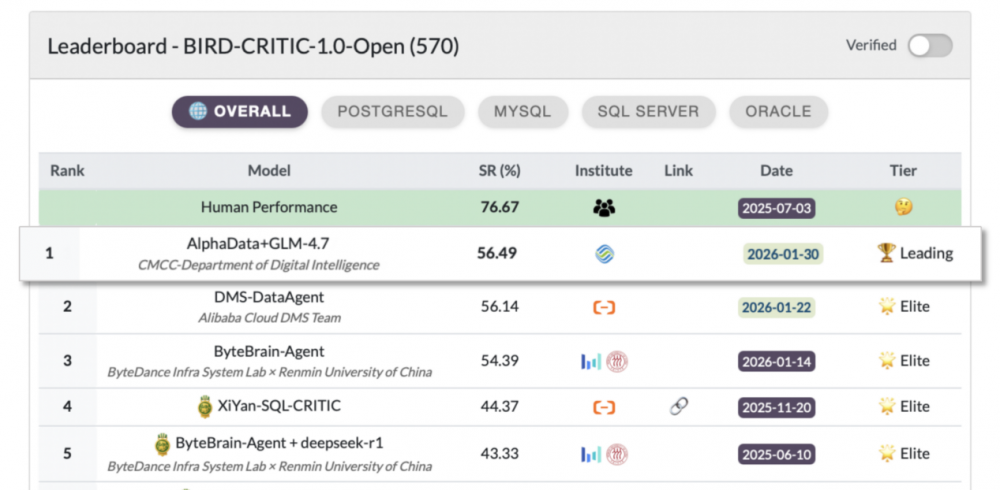Viewport: 1000px width, 490px height.
Task: Click the XiYan-SQL-CRITIC chain link icon
Action: pyautogui.click(x=679, y=407)
